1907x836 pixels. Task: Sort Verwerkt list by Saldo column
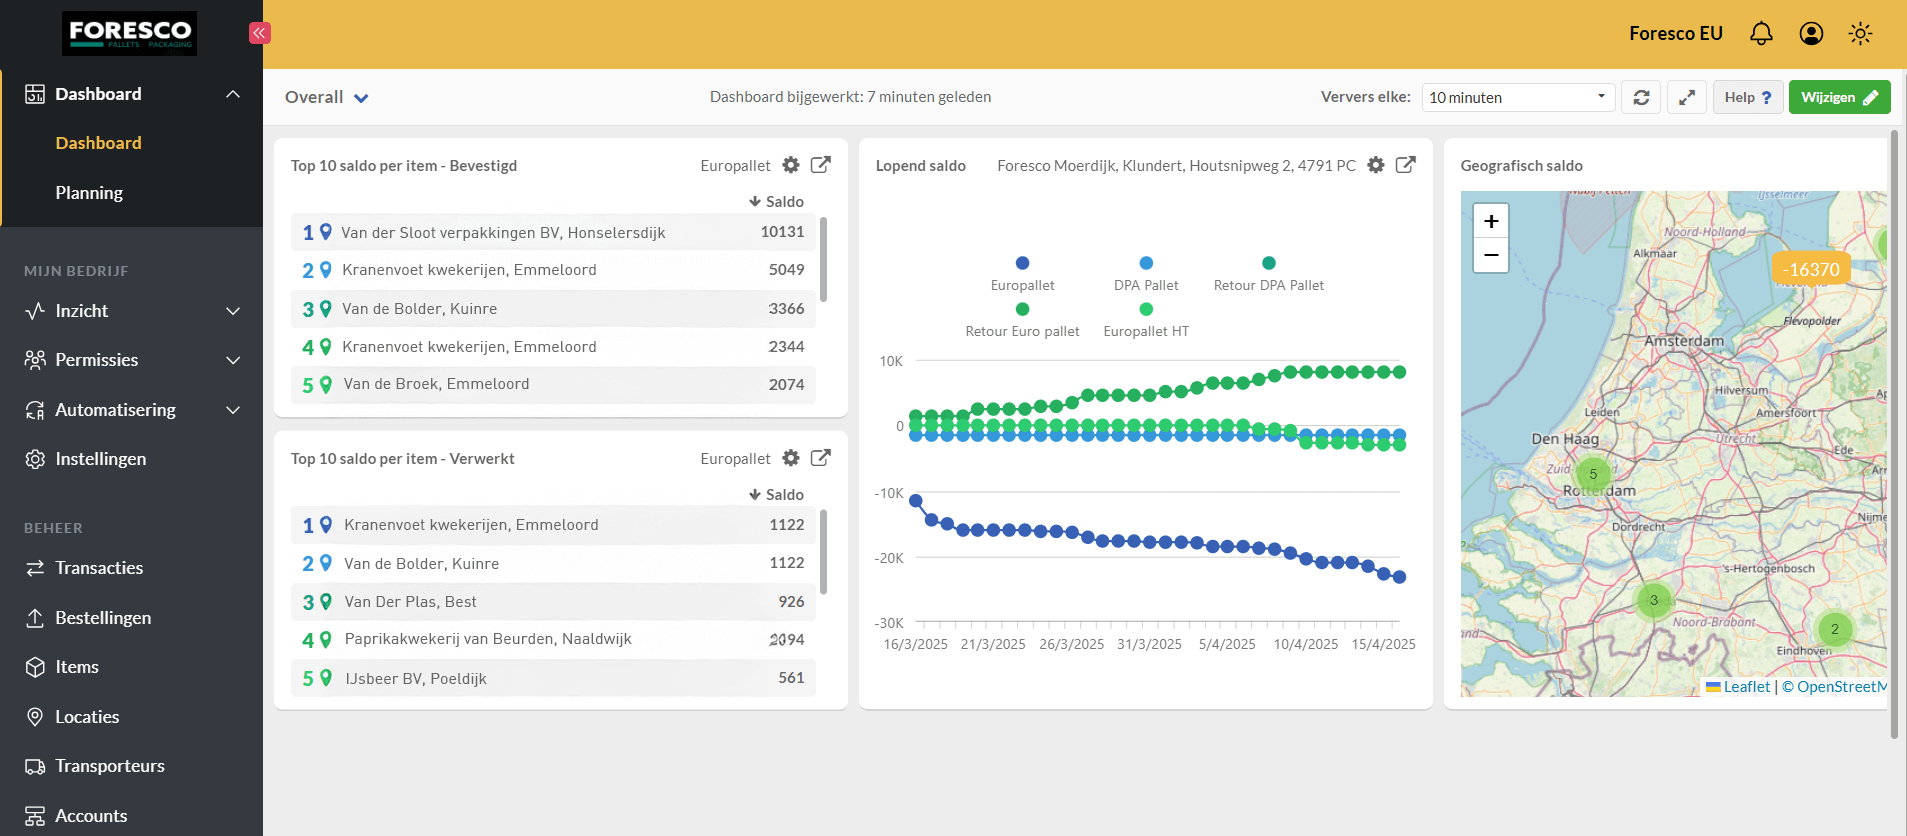click(776, 495)
